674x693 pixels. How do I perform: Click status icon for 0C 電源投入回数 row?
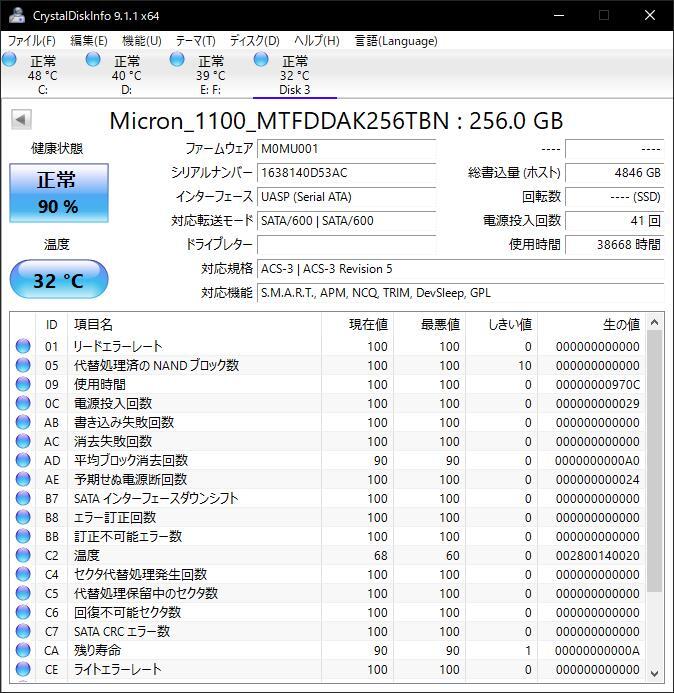coord(23,403)
